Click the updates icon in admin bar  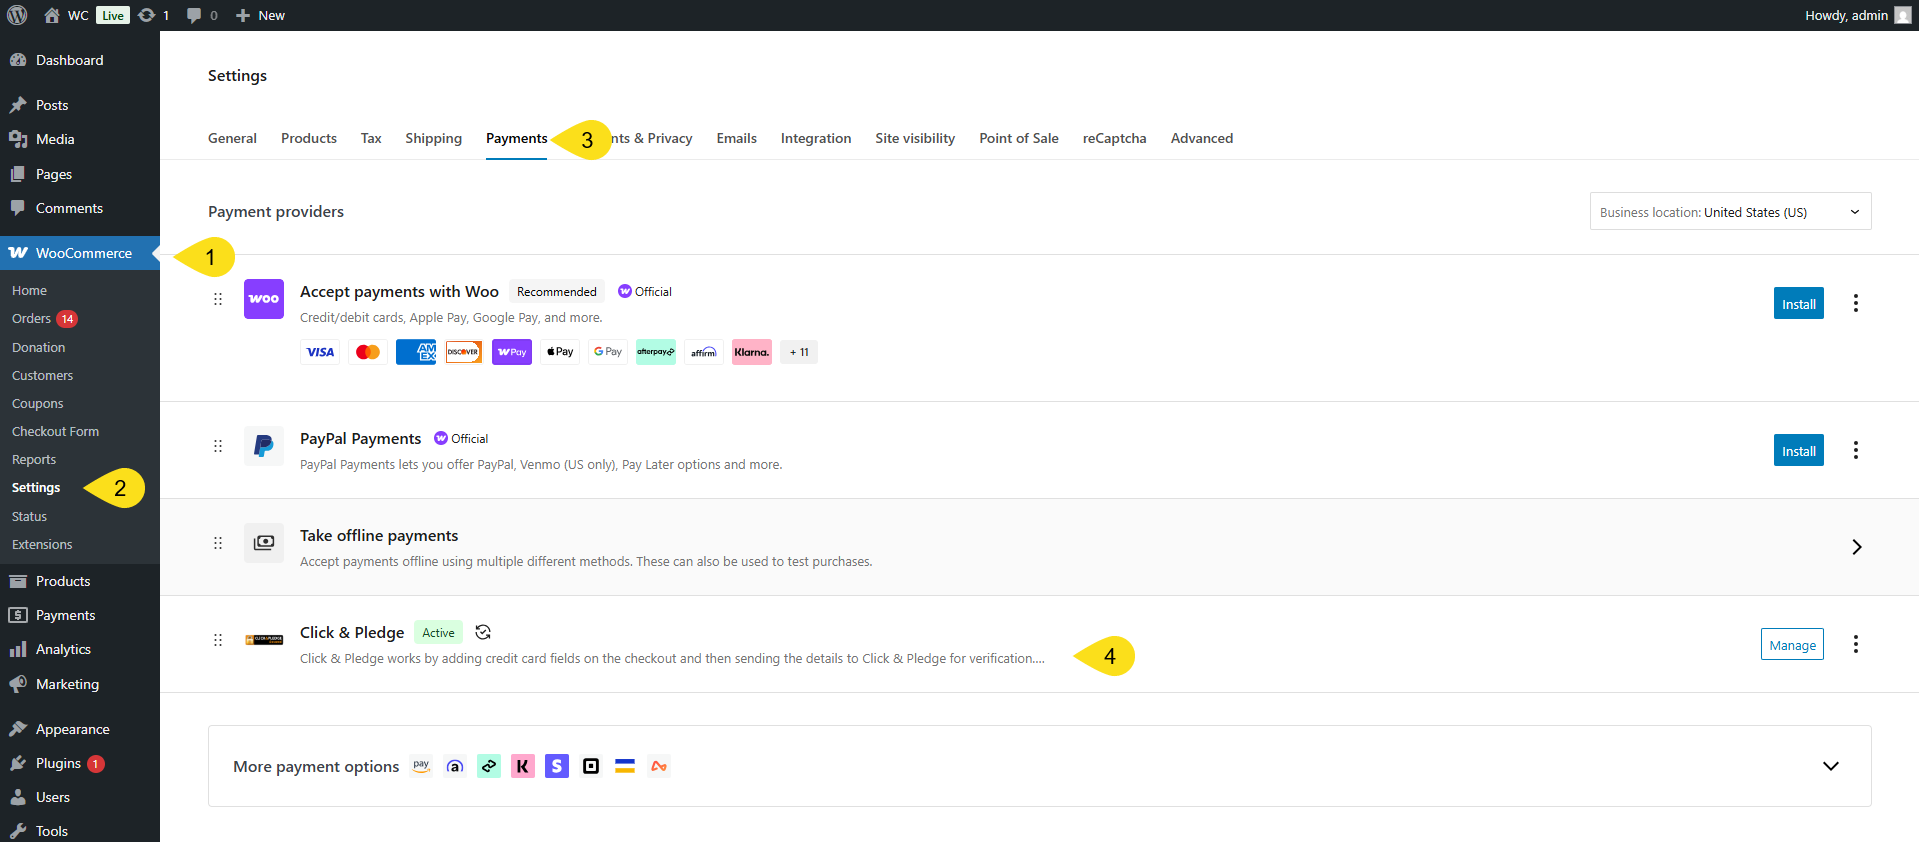tap(147, 15)
